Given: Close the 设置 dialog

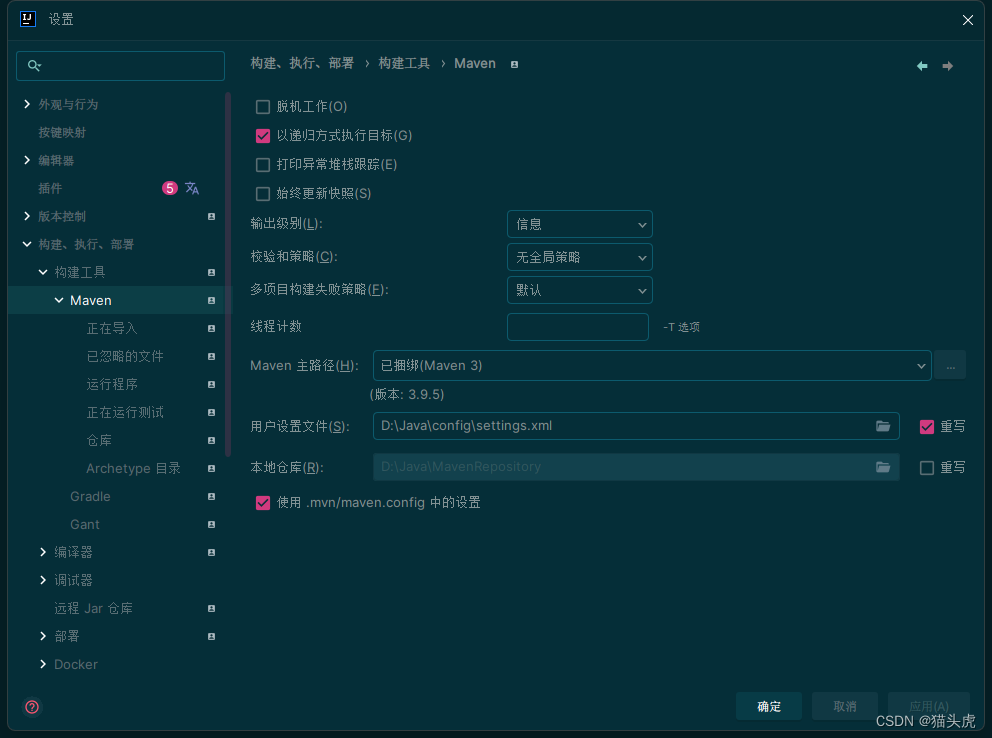Looking at the screenshot, I should pos(967,20).
